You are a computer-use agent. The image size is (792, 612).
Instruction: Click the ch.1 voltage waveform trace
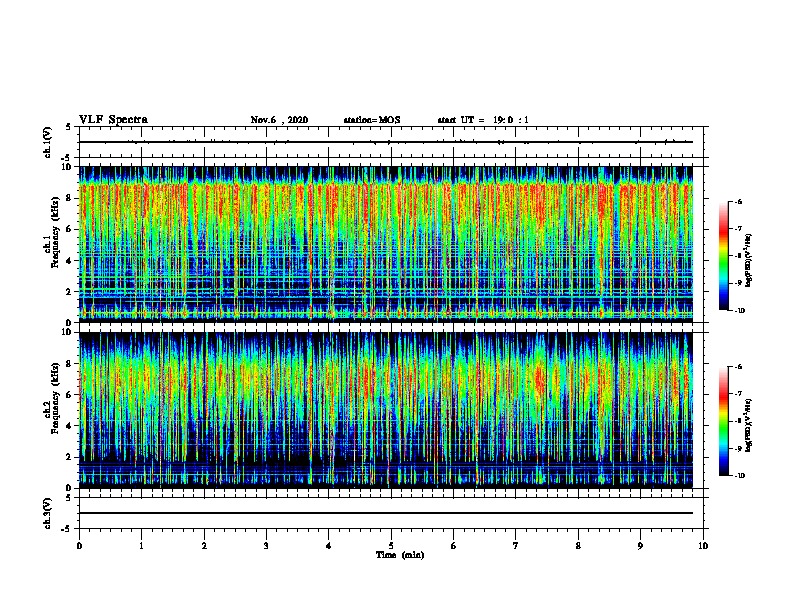click(x=386, y=142)
